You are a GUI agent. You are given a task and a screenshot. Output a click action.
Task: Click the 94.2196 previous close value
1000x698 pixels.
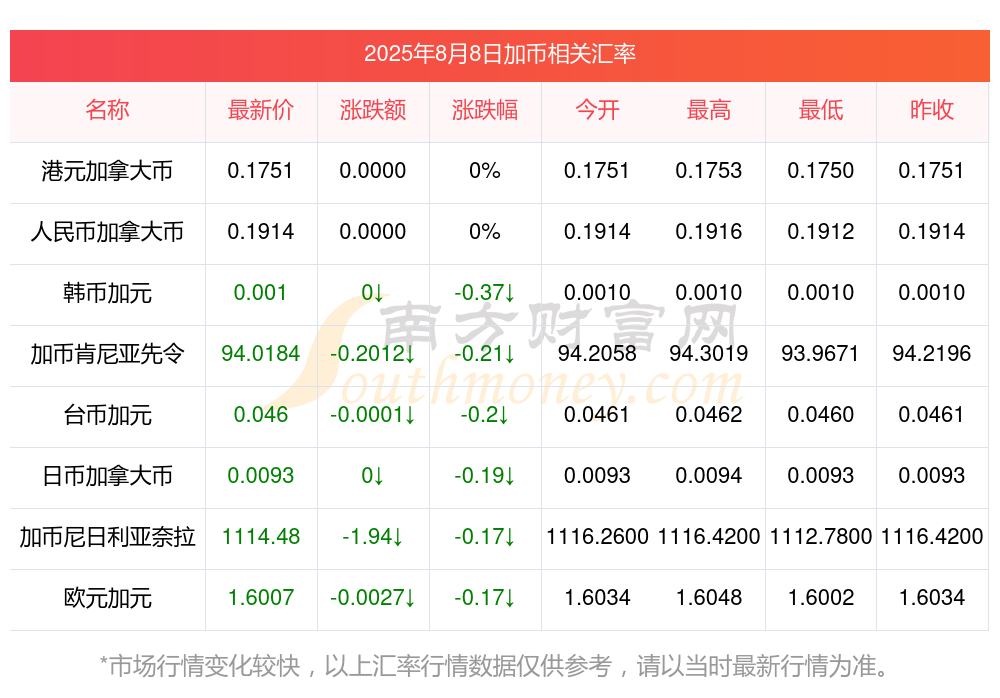click(932, 353)
